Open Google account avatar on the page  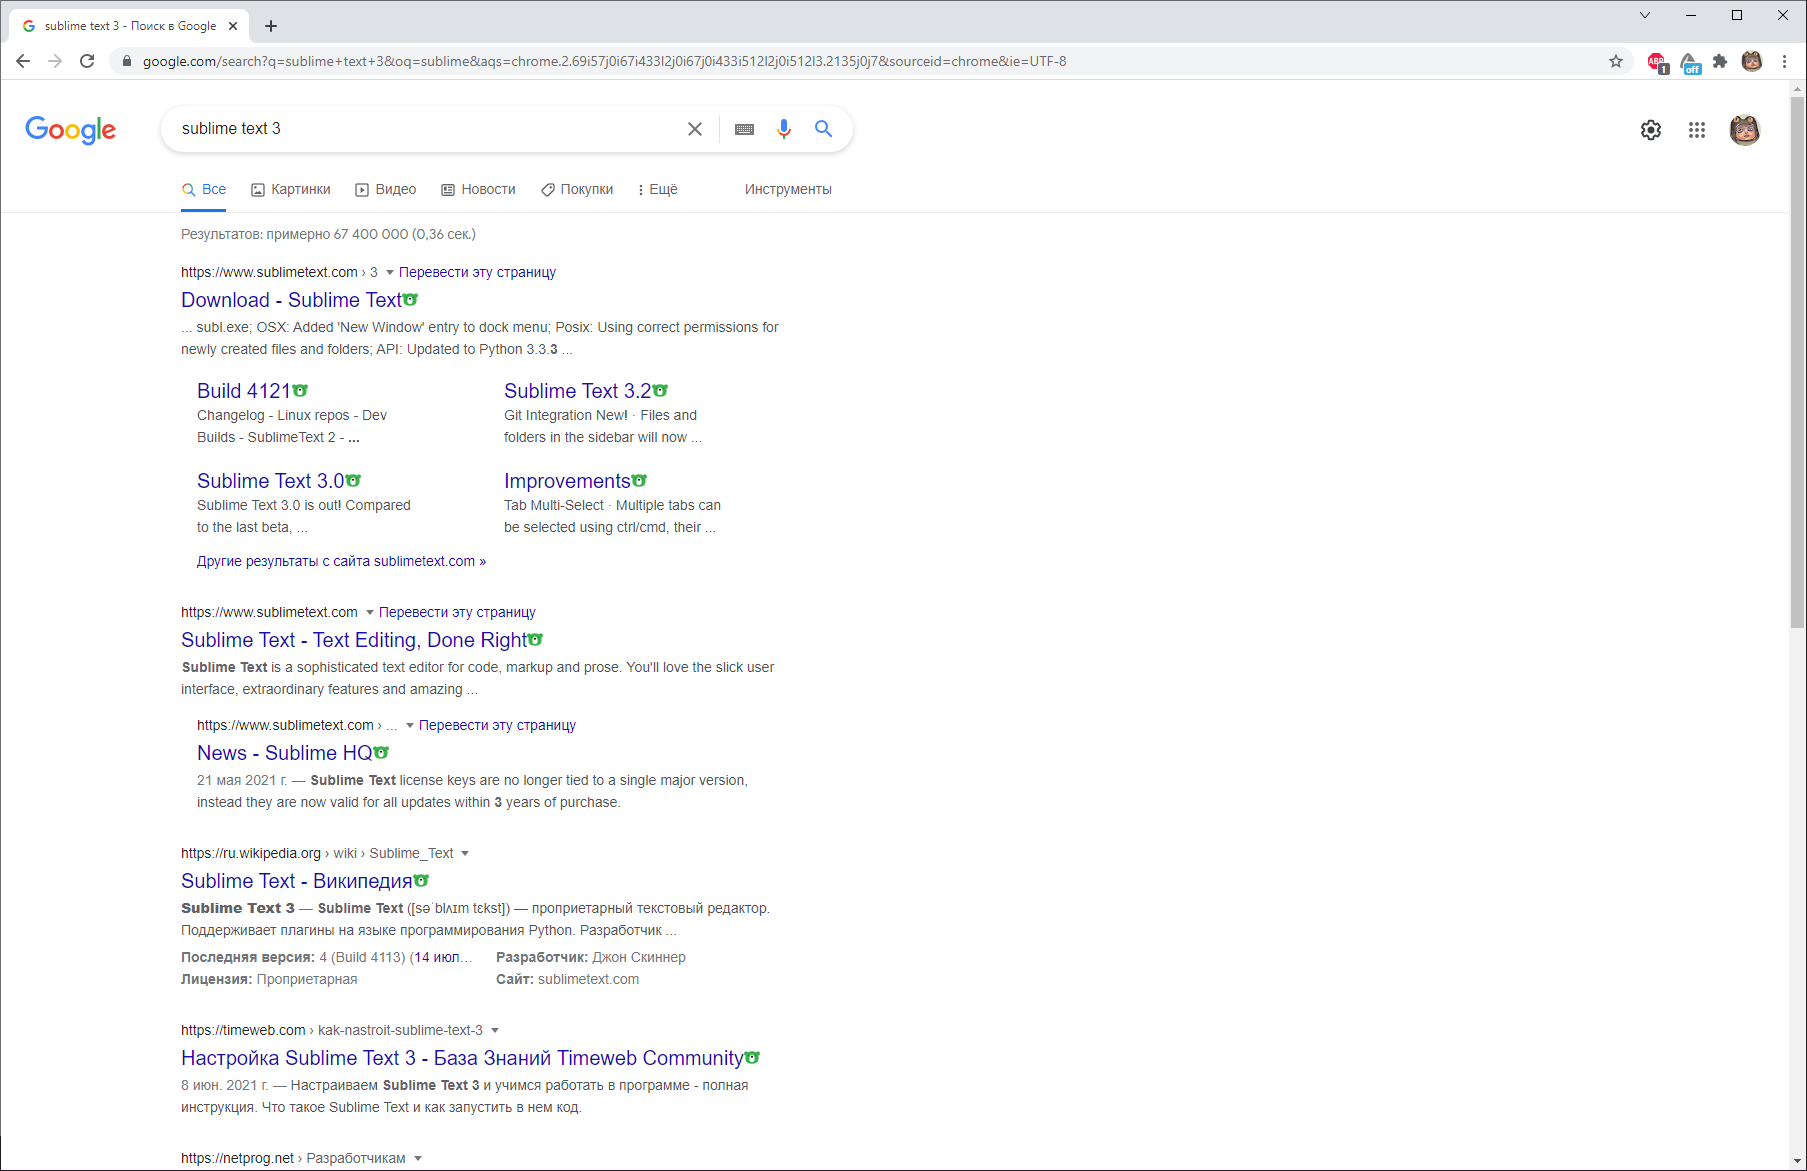coord(1745,130)
